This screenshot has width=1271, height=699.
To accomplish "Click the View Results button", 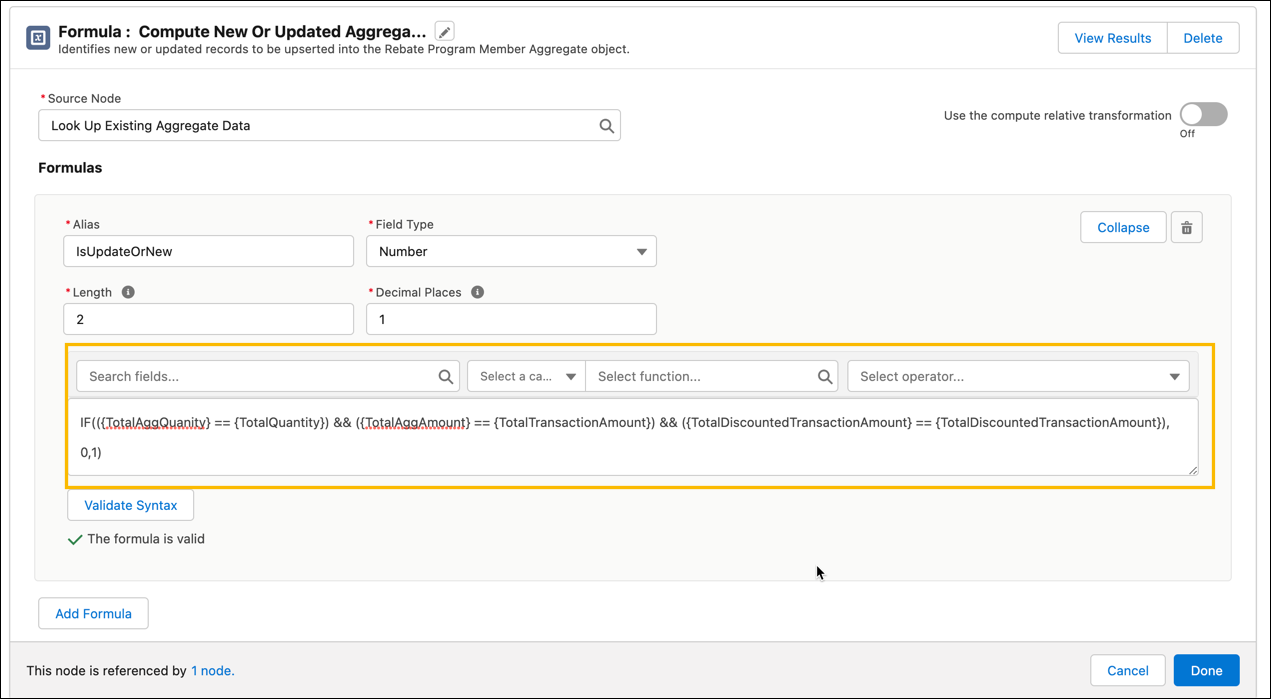I will click(1112, 37).
